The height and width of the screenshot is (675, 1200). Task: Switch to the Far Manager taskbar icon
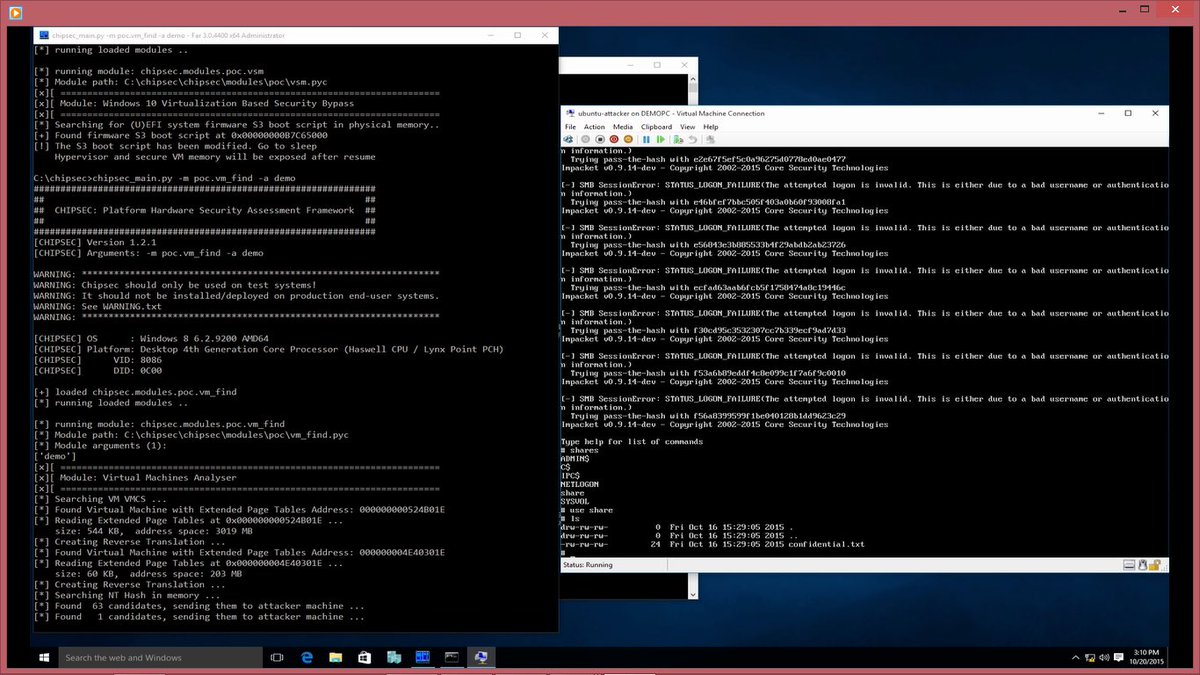[423, 657]
